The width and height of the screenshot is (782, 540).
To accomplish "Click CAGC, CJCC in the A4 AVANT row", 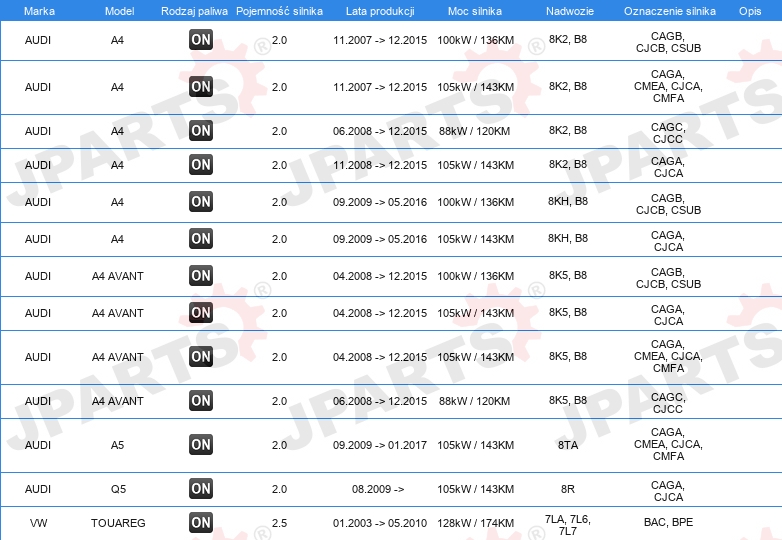I will coord(668,403).
